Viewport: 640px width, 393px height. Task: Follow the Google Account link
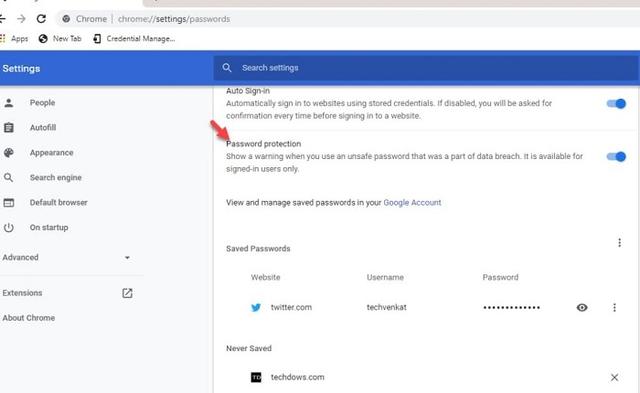(x=412, y=202)
